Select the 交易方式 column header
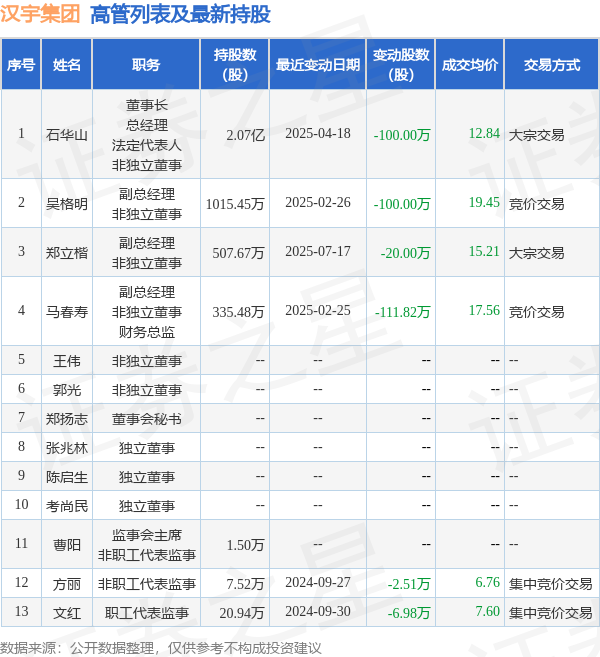Viewport: 600px width, 657px height. coord(552,65)
